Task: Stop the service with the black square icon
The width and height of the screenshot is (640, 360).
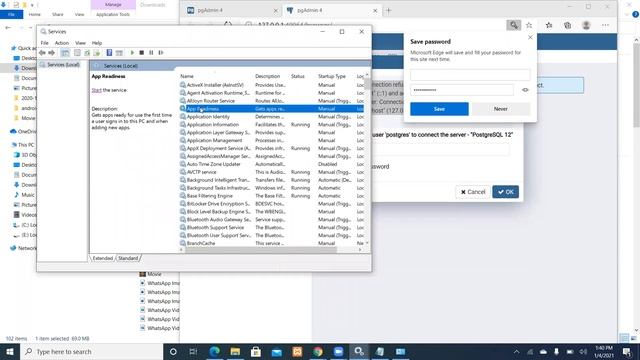Action: pos(142,53)
